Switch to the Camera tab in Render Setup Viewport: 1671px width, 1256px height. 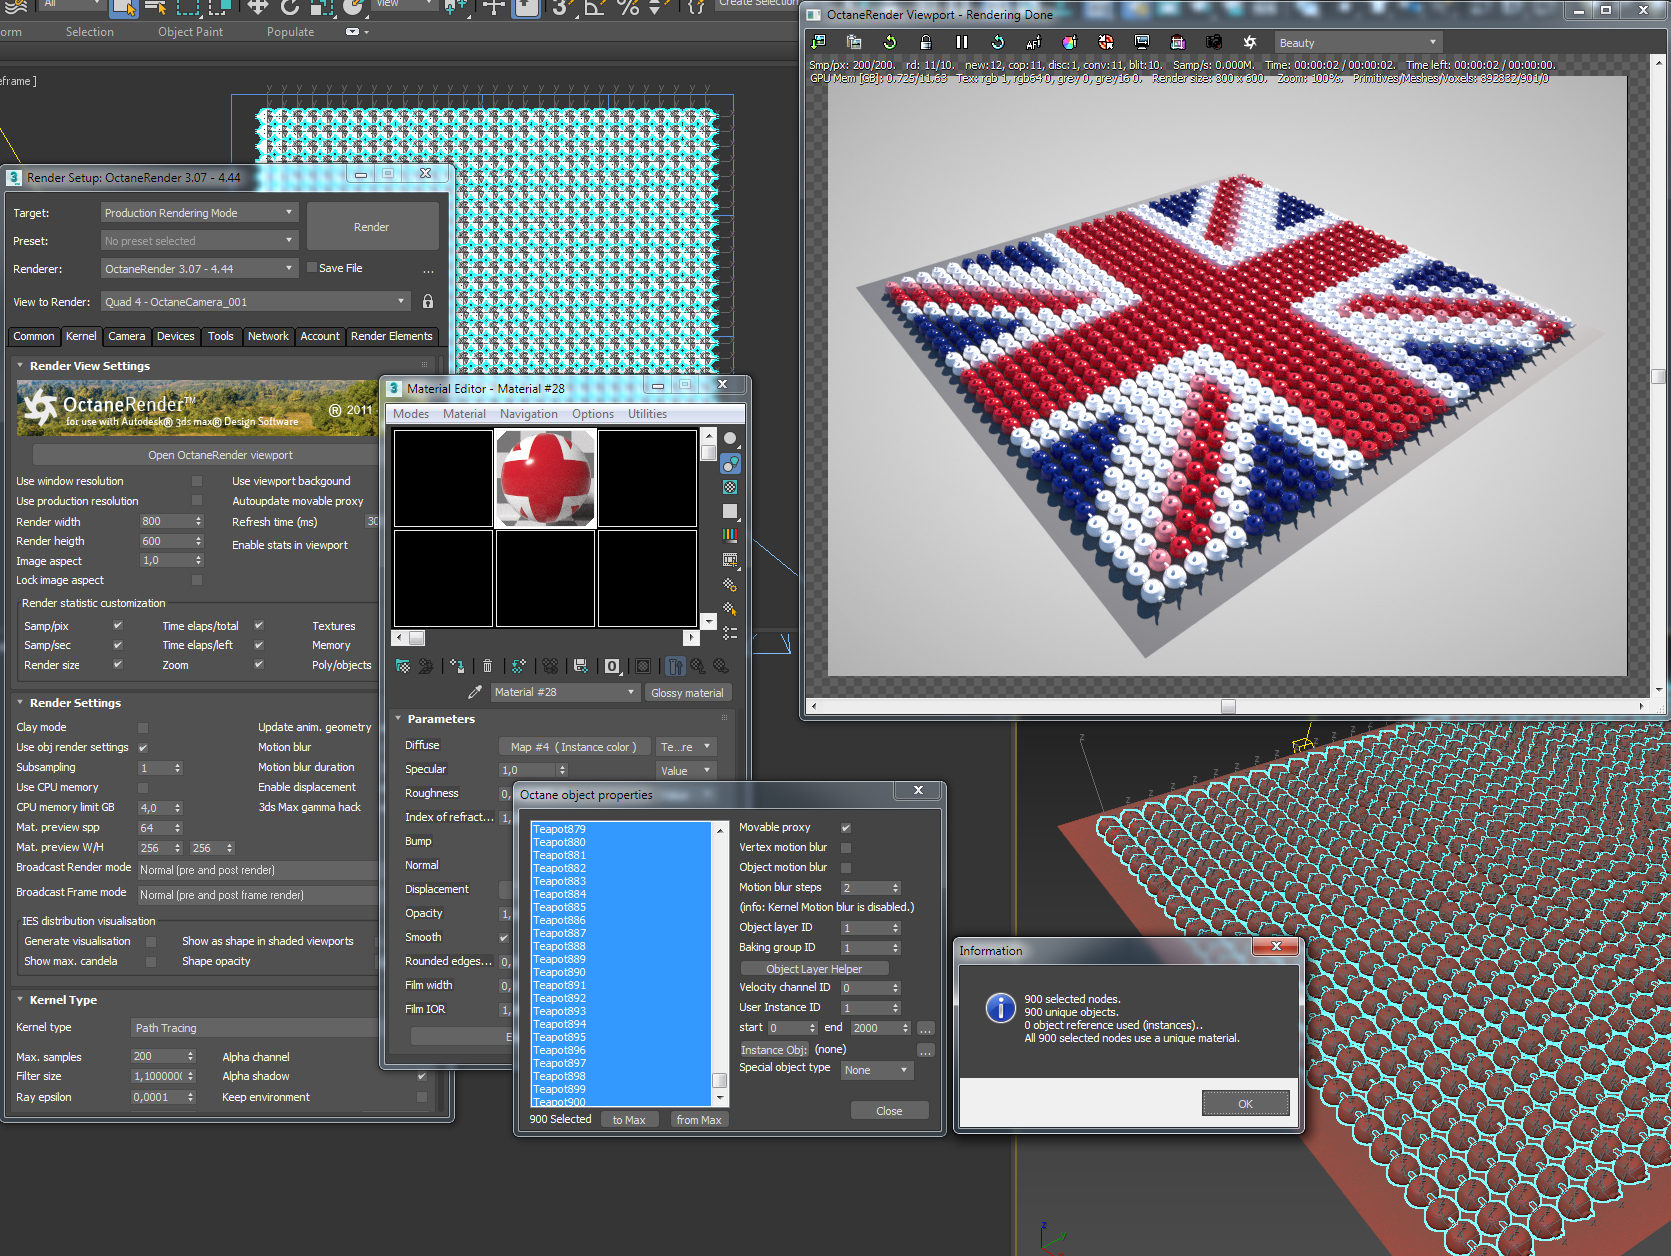coord(127,336)
